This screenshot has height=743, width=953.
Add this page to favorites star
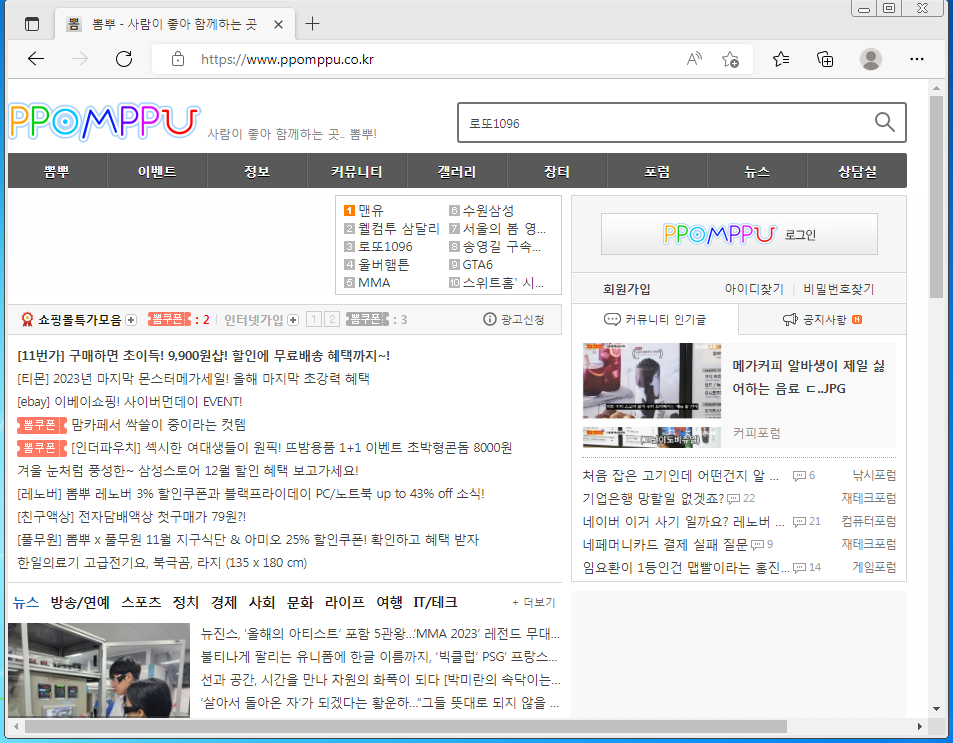(730, 59)
